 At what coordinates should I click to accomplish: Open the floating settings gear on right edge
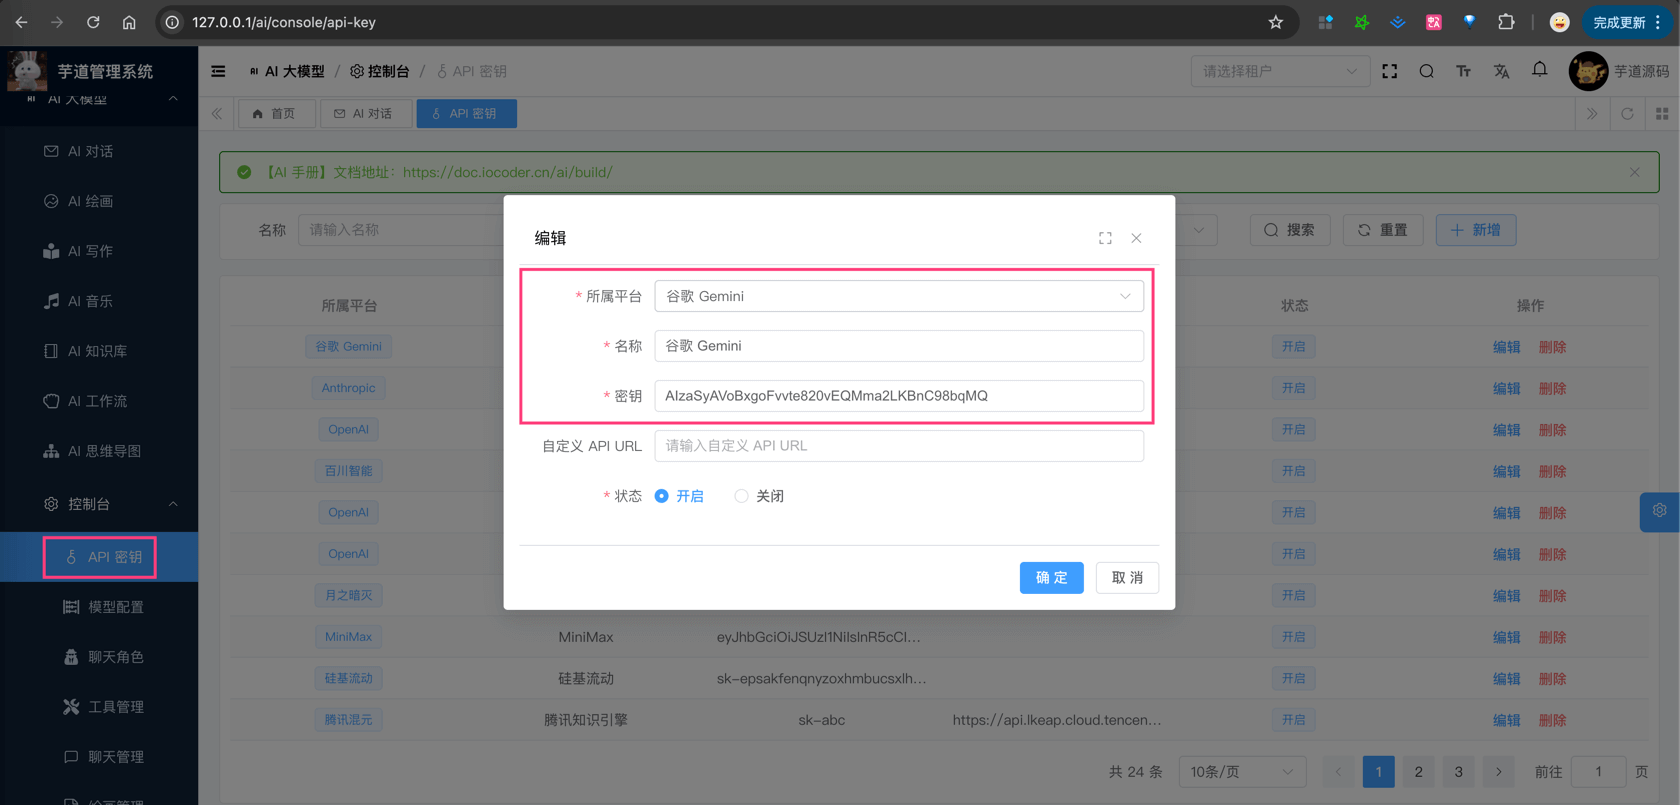tap(1659, 511)
